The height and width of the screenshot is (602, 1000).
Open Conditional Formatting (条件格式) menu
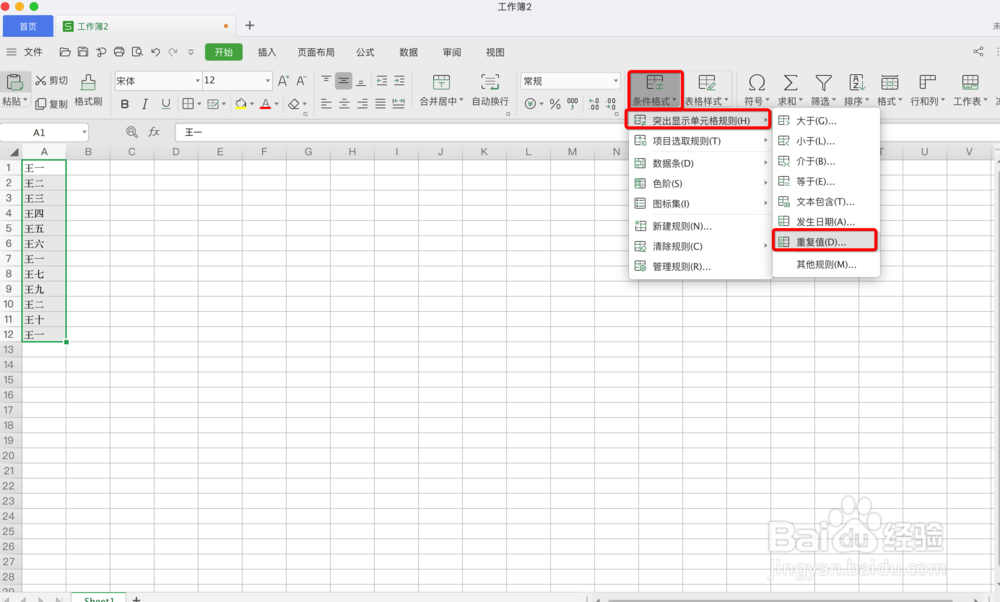655,90
